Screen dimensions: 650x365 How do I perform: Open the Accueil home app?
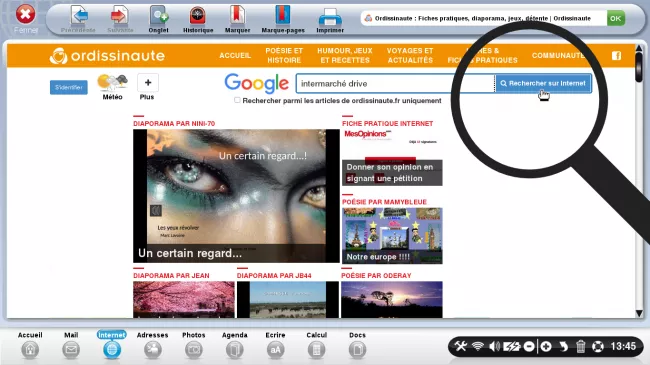tap(30, 345)
